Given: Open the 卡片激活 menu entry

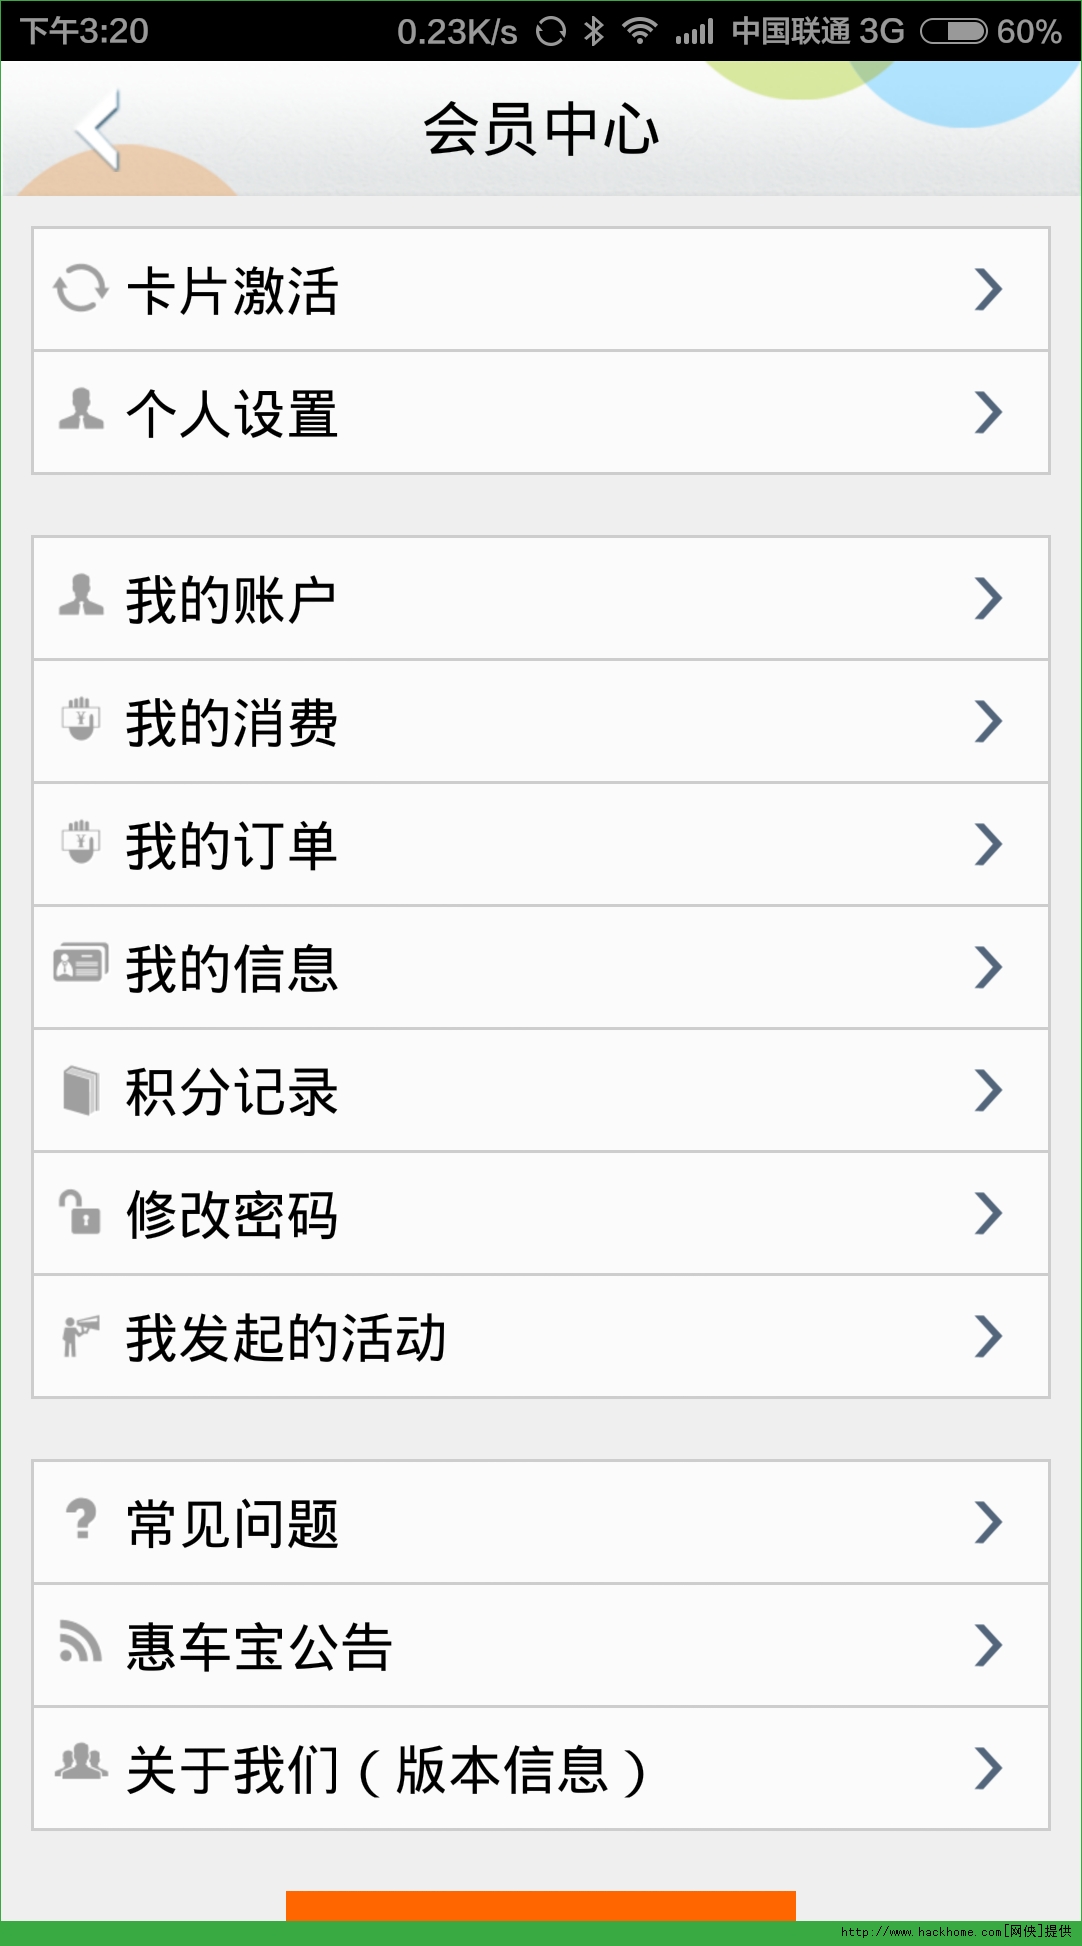Looking at the screenshot, I should [x=232, y=291].
